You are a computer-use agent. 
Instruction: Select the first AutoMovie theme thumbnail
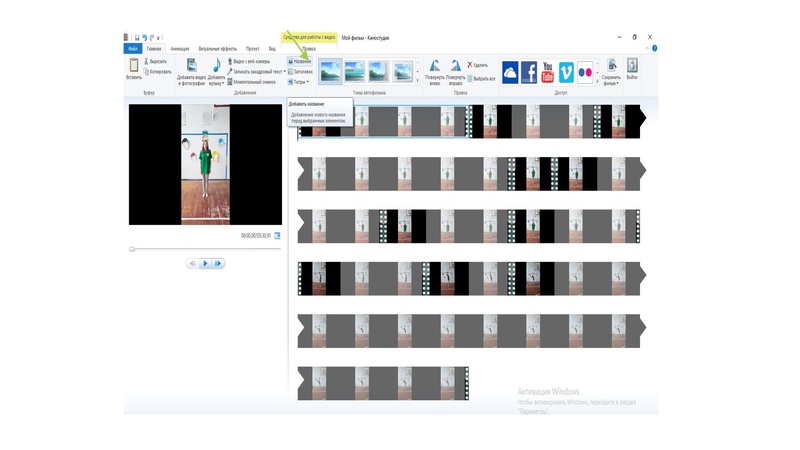(x=330, y=71)
